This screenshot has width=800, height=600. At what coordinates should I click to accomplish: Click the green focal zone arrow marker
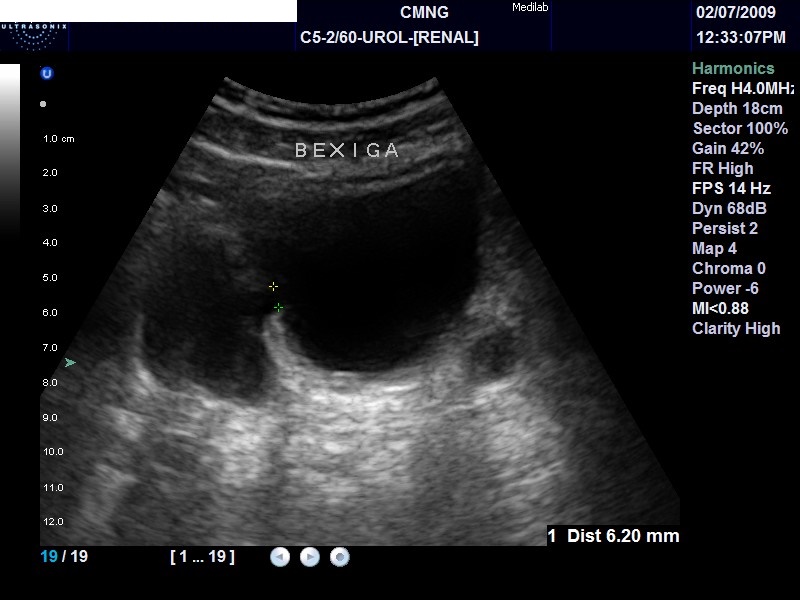coord(70,363)
